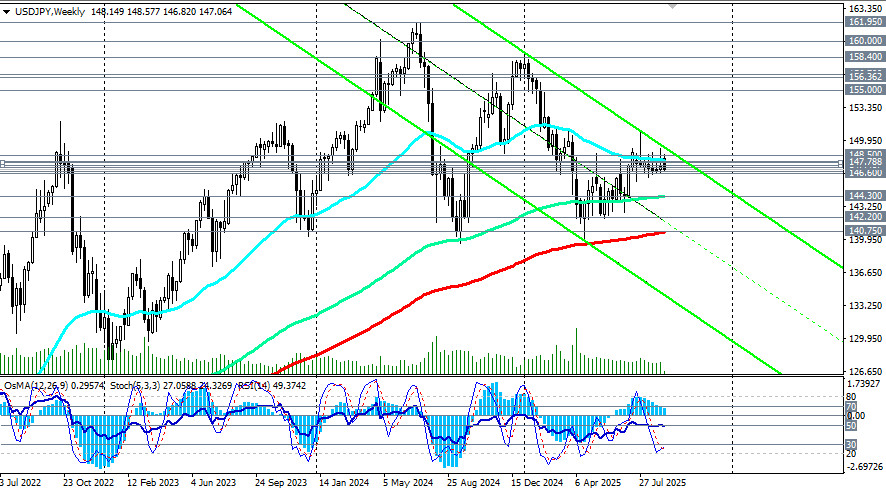The image size is (886, 490).
Task: Select the 160.000 price level label
Action: tap(864, 41)
